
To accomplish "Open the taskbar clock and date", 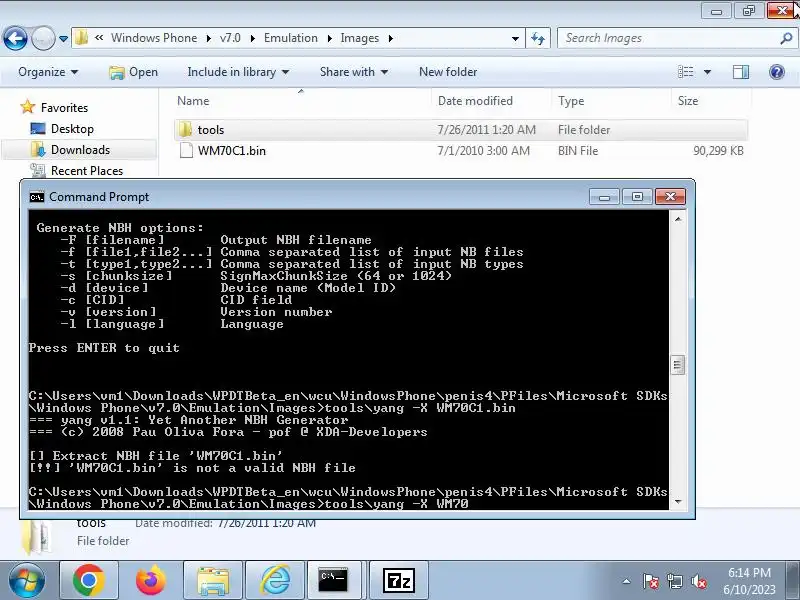I will (749, 581).
